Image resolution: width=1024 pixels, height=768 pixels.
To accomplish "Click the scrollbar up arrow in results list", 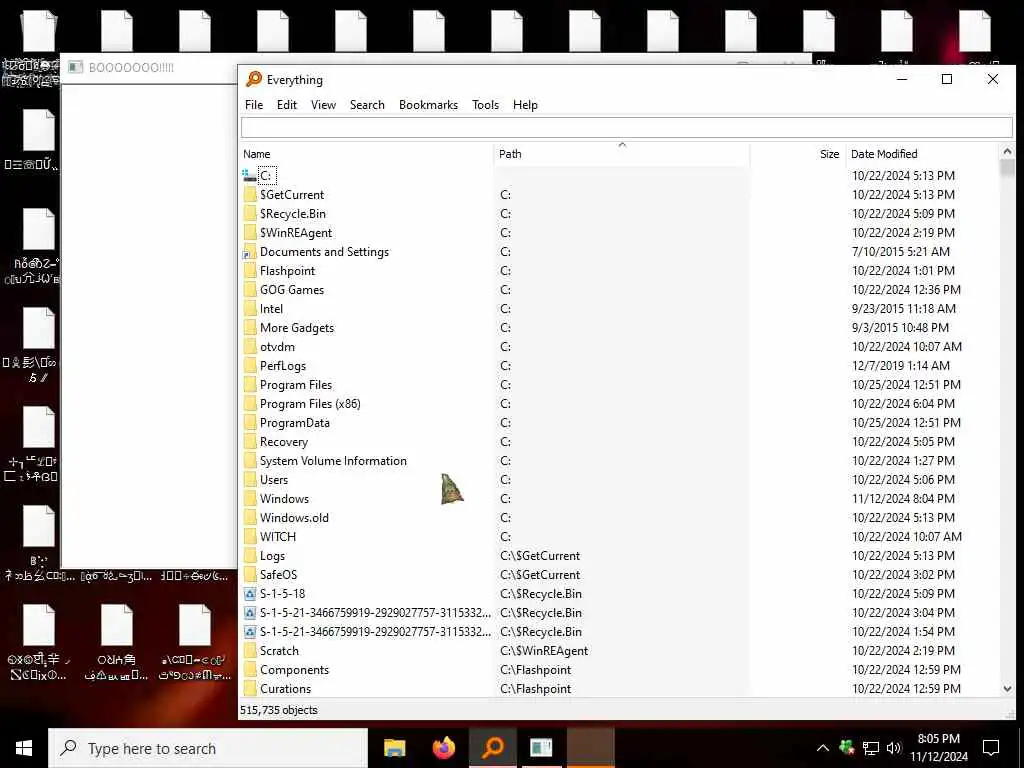I will pyautogui.click(x=1007, y=152).
